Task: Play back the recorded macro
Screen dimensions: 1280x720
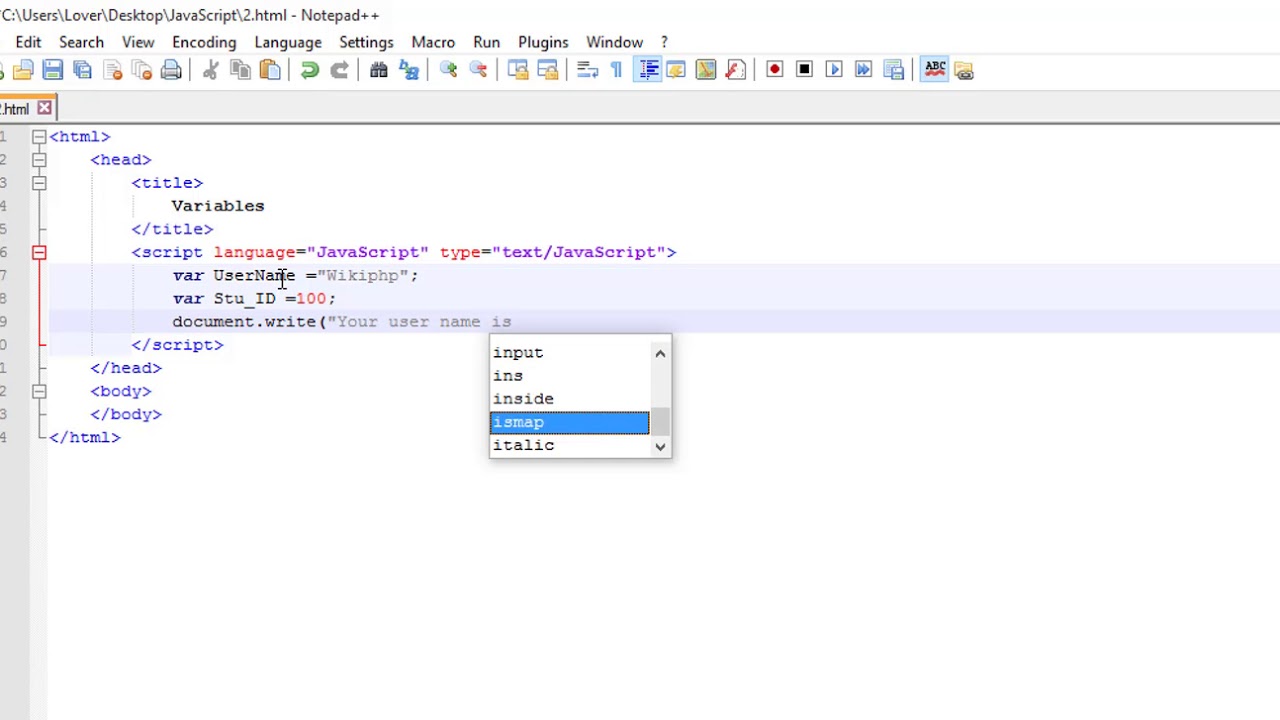Action: [x=834, y=70]
